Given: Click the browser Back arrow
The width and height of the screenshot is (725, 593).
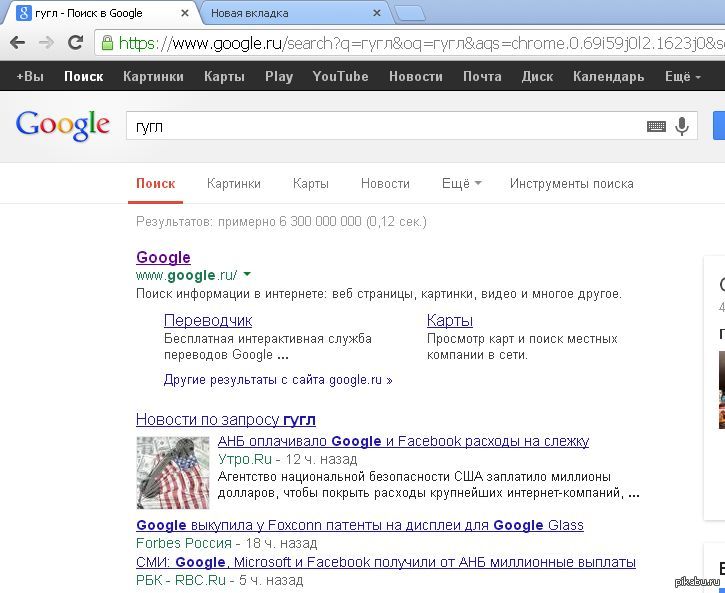Looking at the screenshot, I should click(x=18, y=43).
